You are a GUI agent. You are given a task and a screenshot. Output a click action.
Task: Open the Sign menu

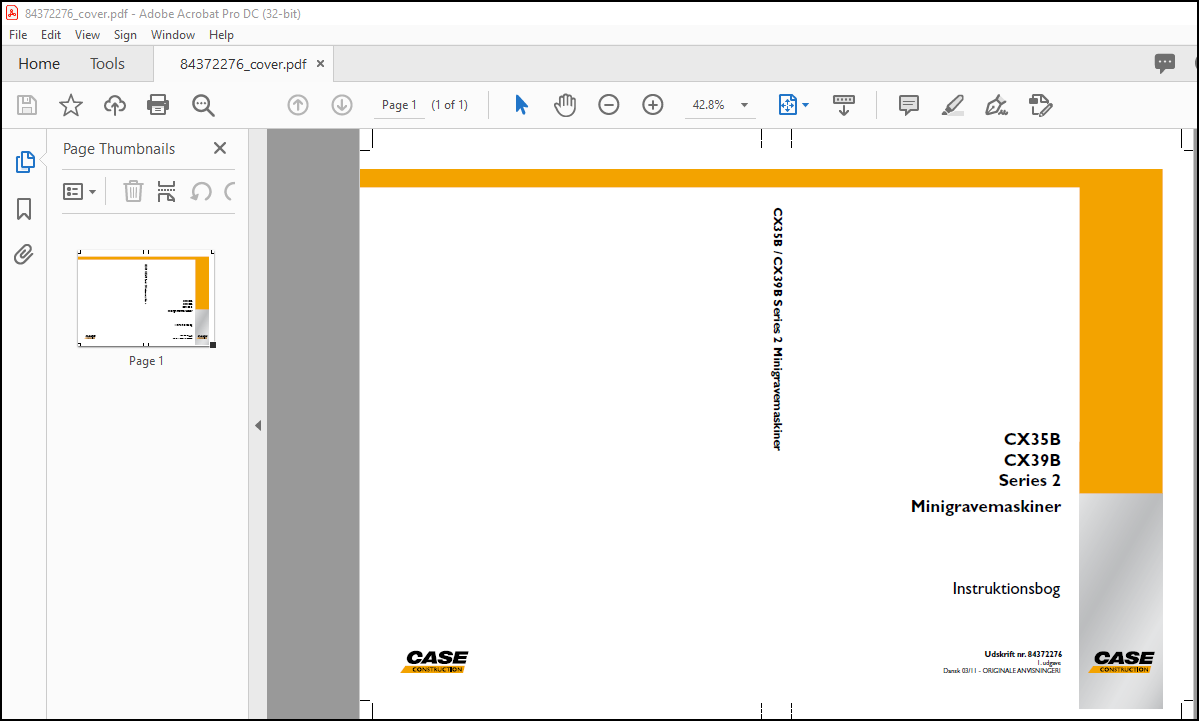point(125,34)
